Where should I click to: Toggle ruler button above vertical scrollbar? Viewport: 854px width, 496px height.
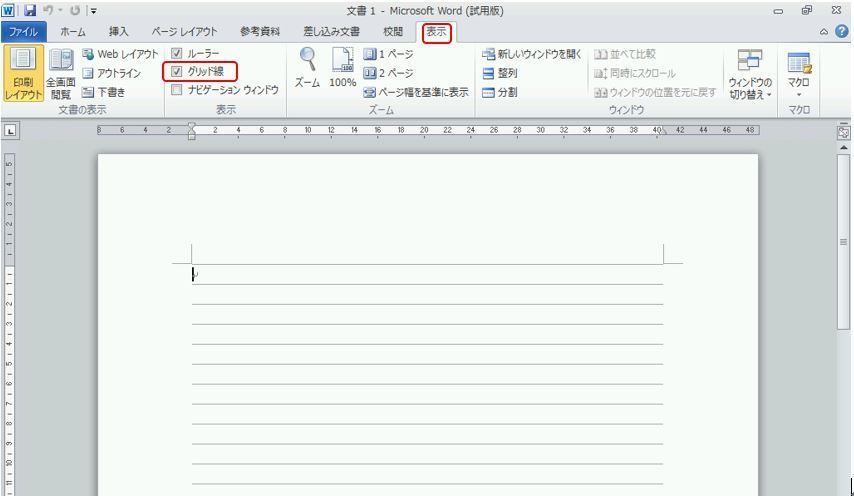point(843,132)
